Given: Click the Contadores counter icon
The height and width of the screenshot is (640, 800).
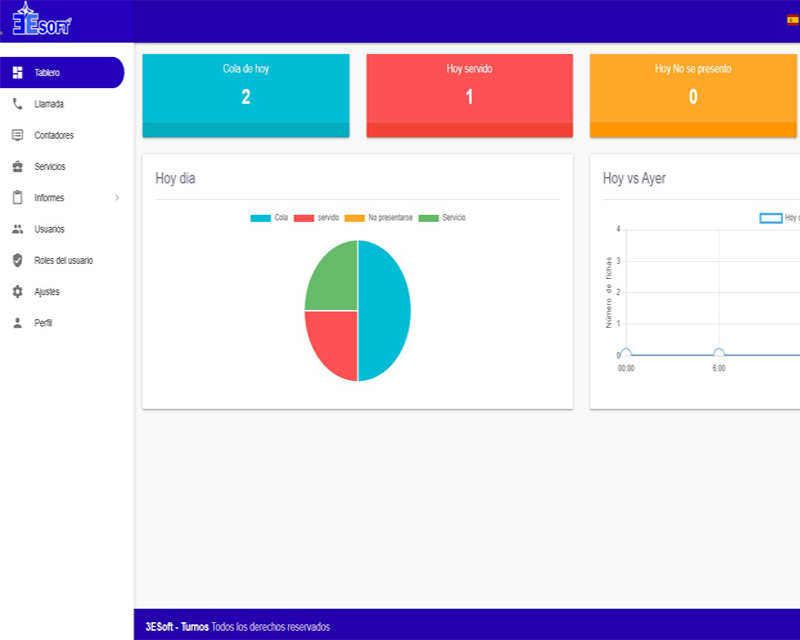Looking at the screenshot, I should pos(17,135).
